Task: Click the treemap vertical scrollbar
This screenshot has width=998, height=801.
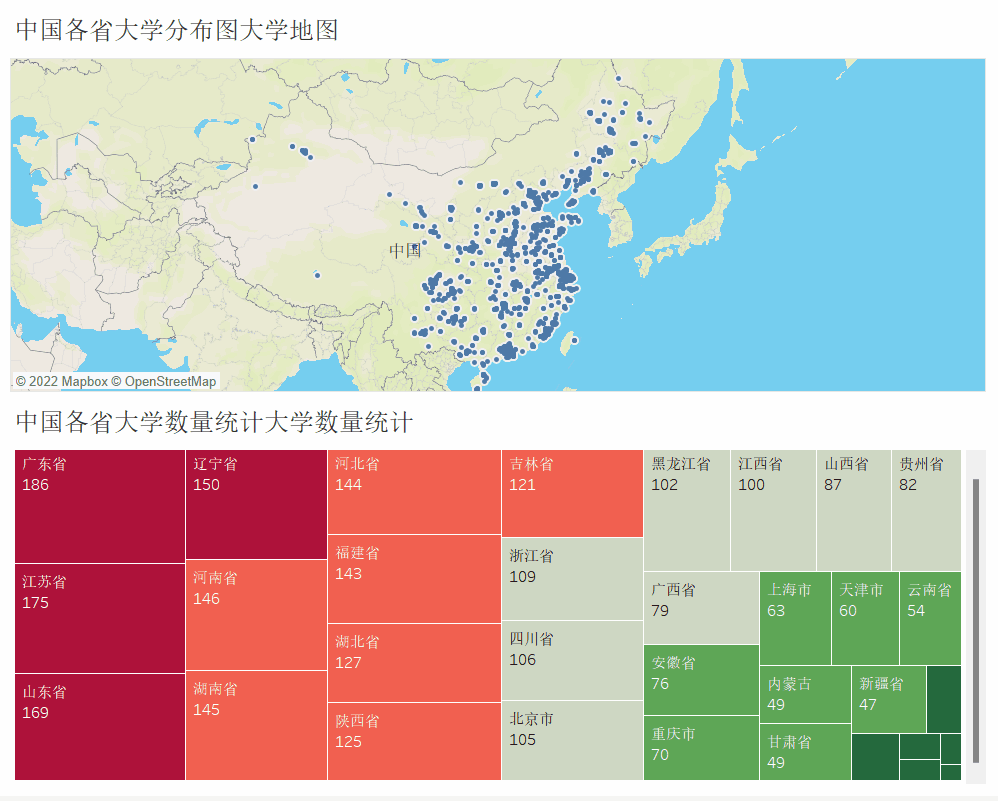Action: tap(975, 620)
